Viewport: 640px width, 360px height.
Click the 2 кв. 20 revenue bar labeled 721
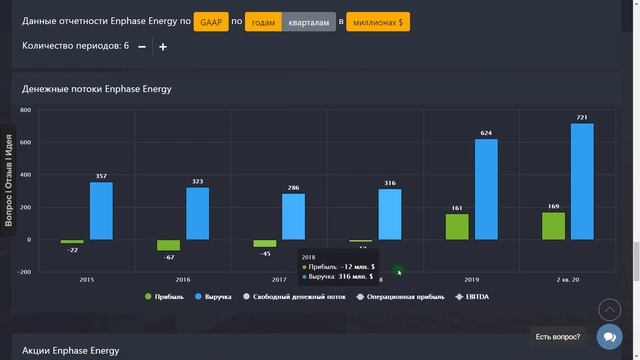[x=582, y=182]
